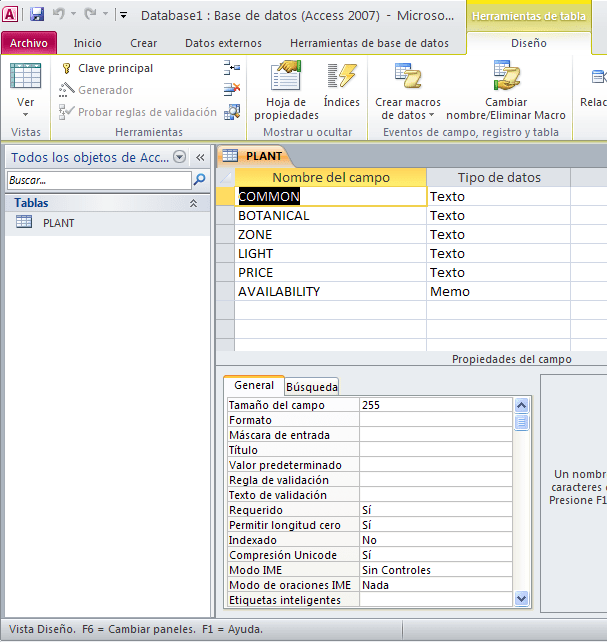The image size is (607, 642).
Task: Open the Archivo tab
Action: (x=29, y=43)
